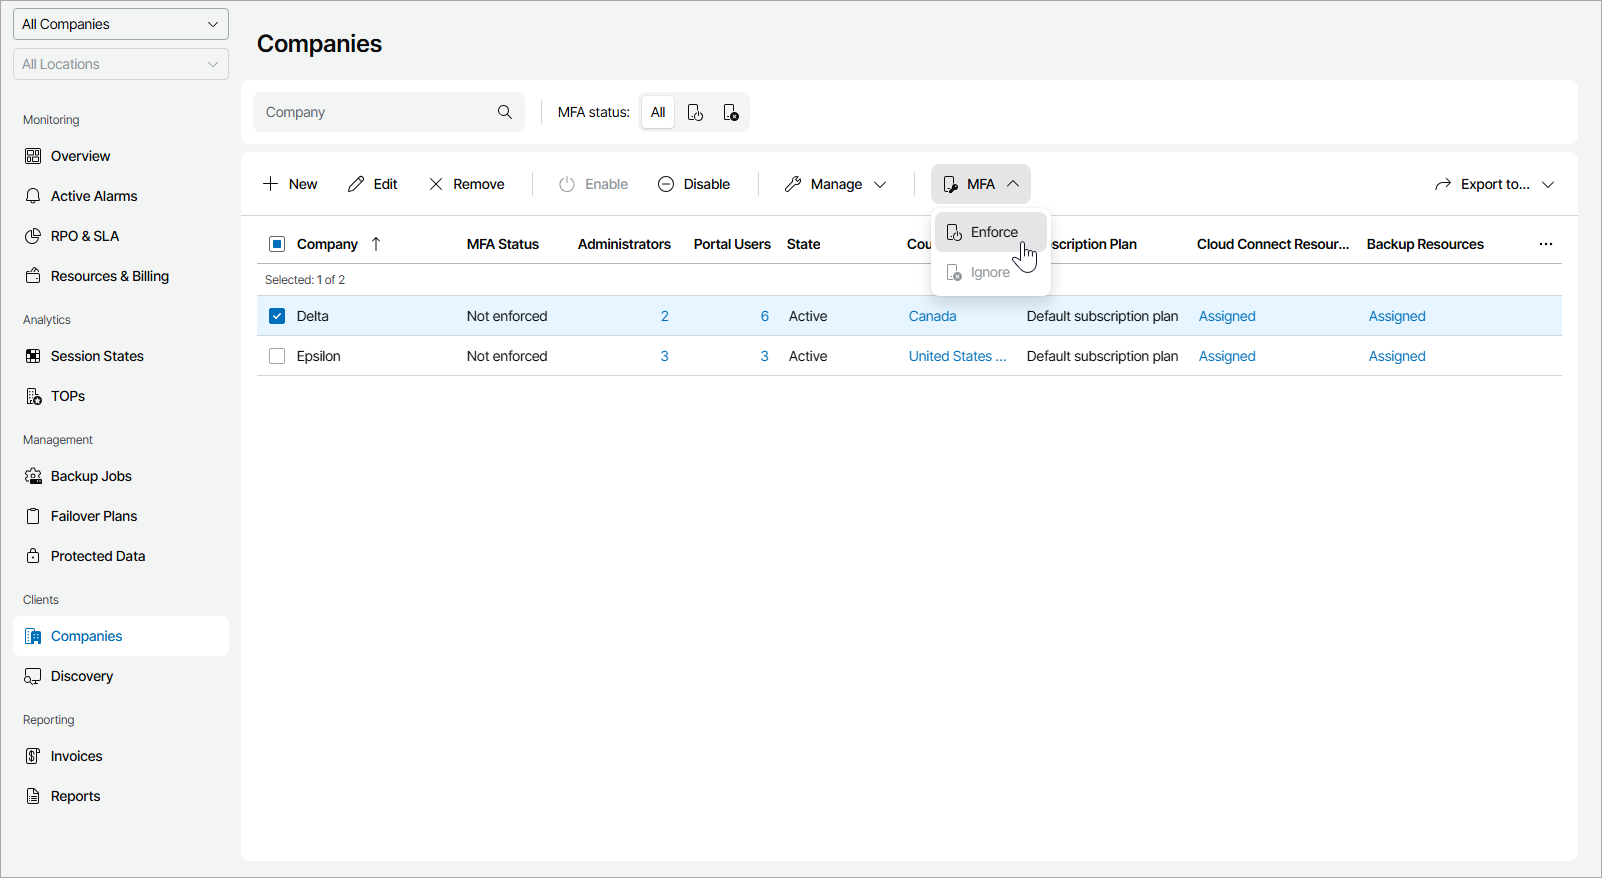Click the Failover Plans clipboard icon

click(33, 516)
